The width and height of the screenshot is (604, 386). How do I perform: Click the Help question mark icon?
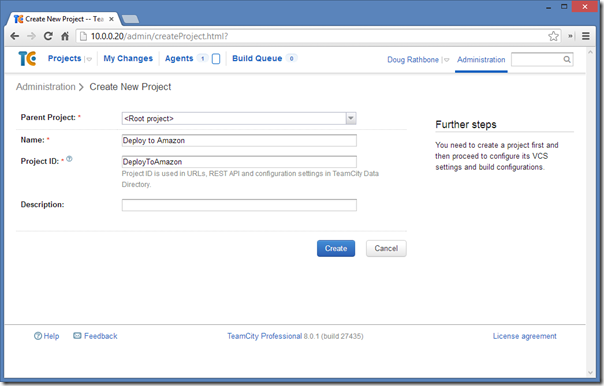coord(38,336)
